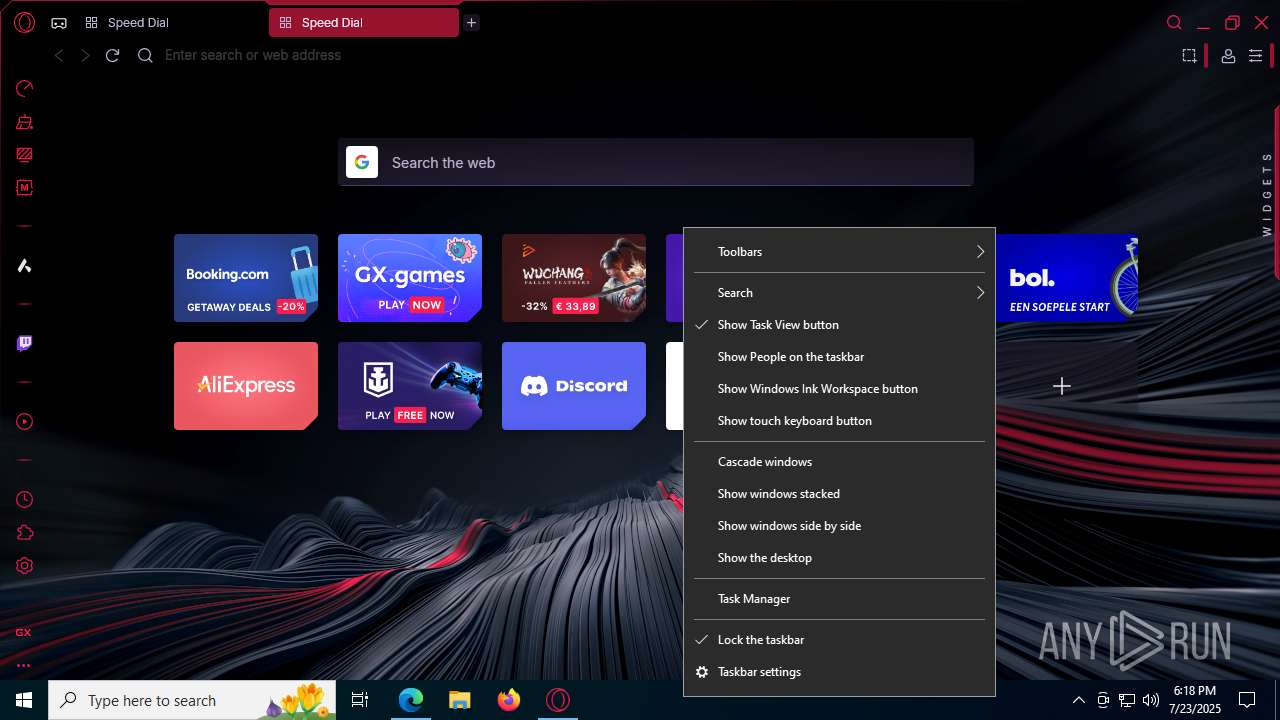
Task: Select Show windows stacked
Action: click(x=839, y=494)
